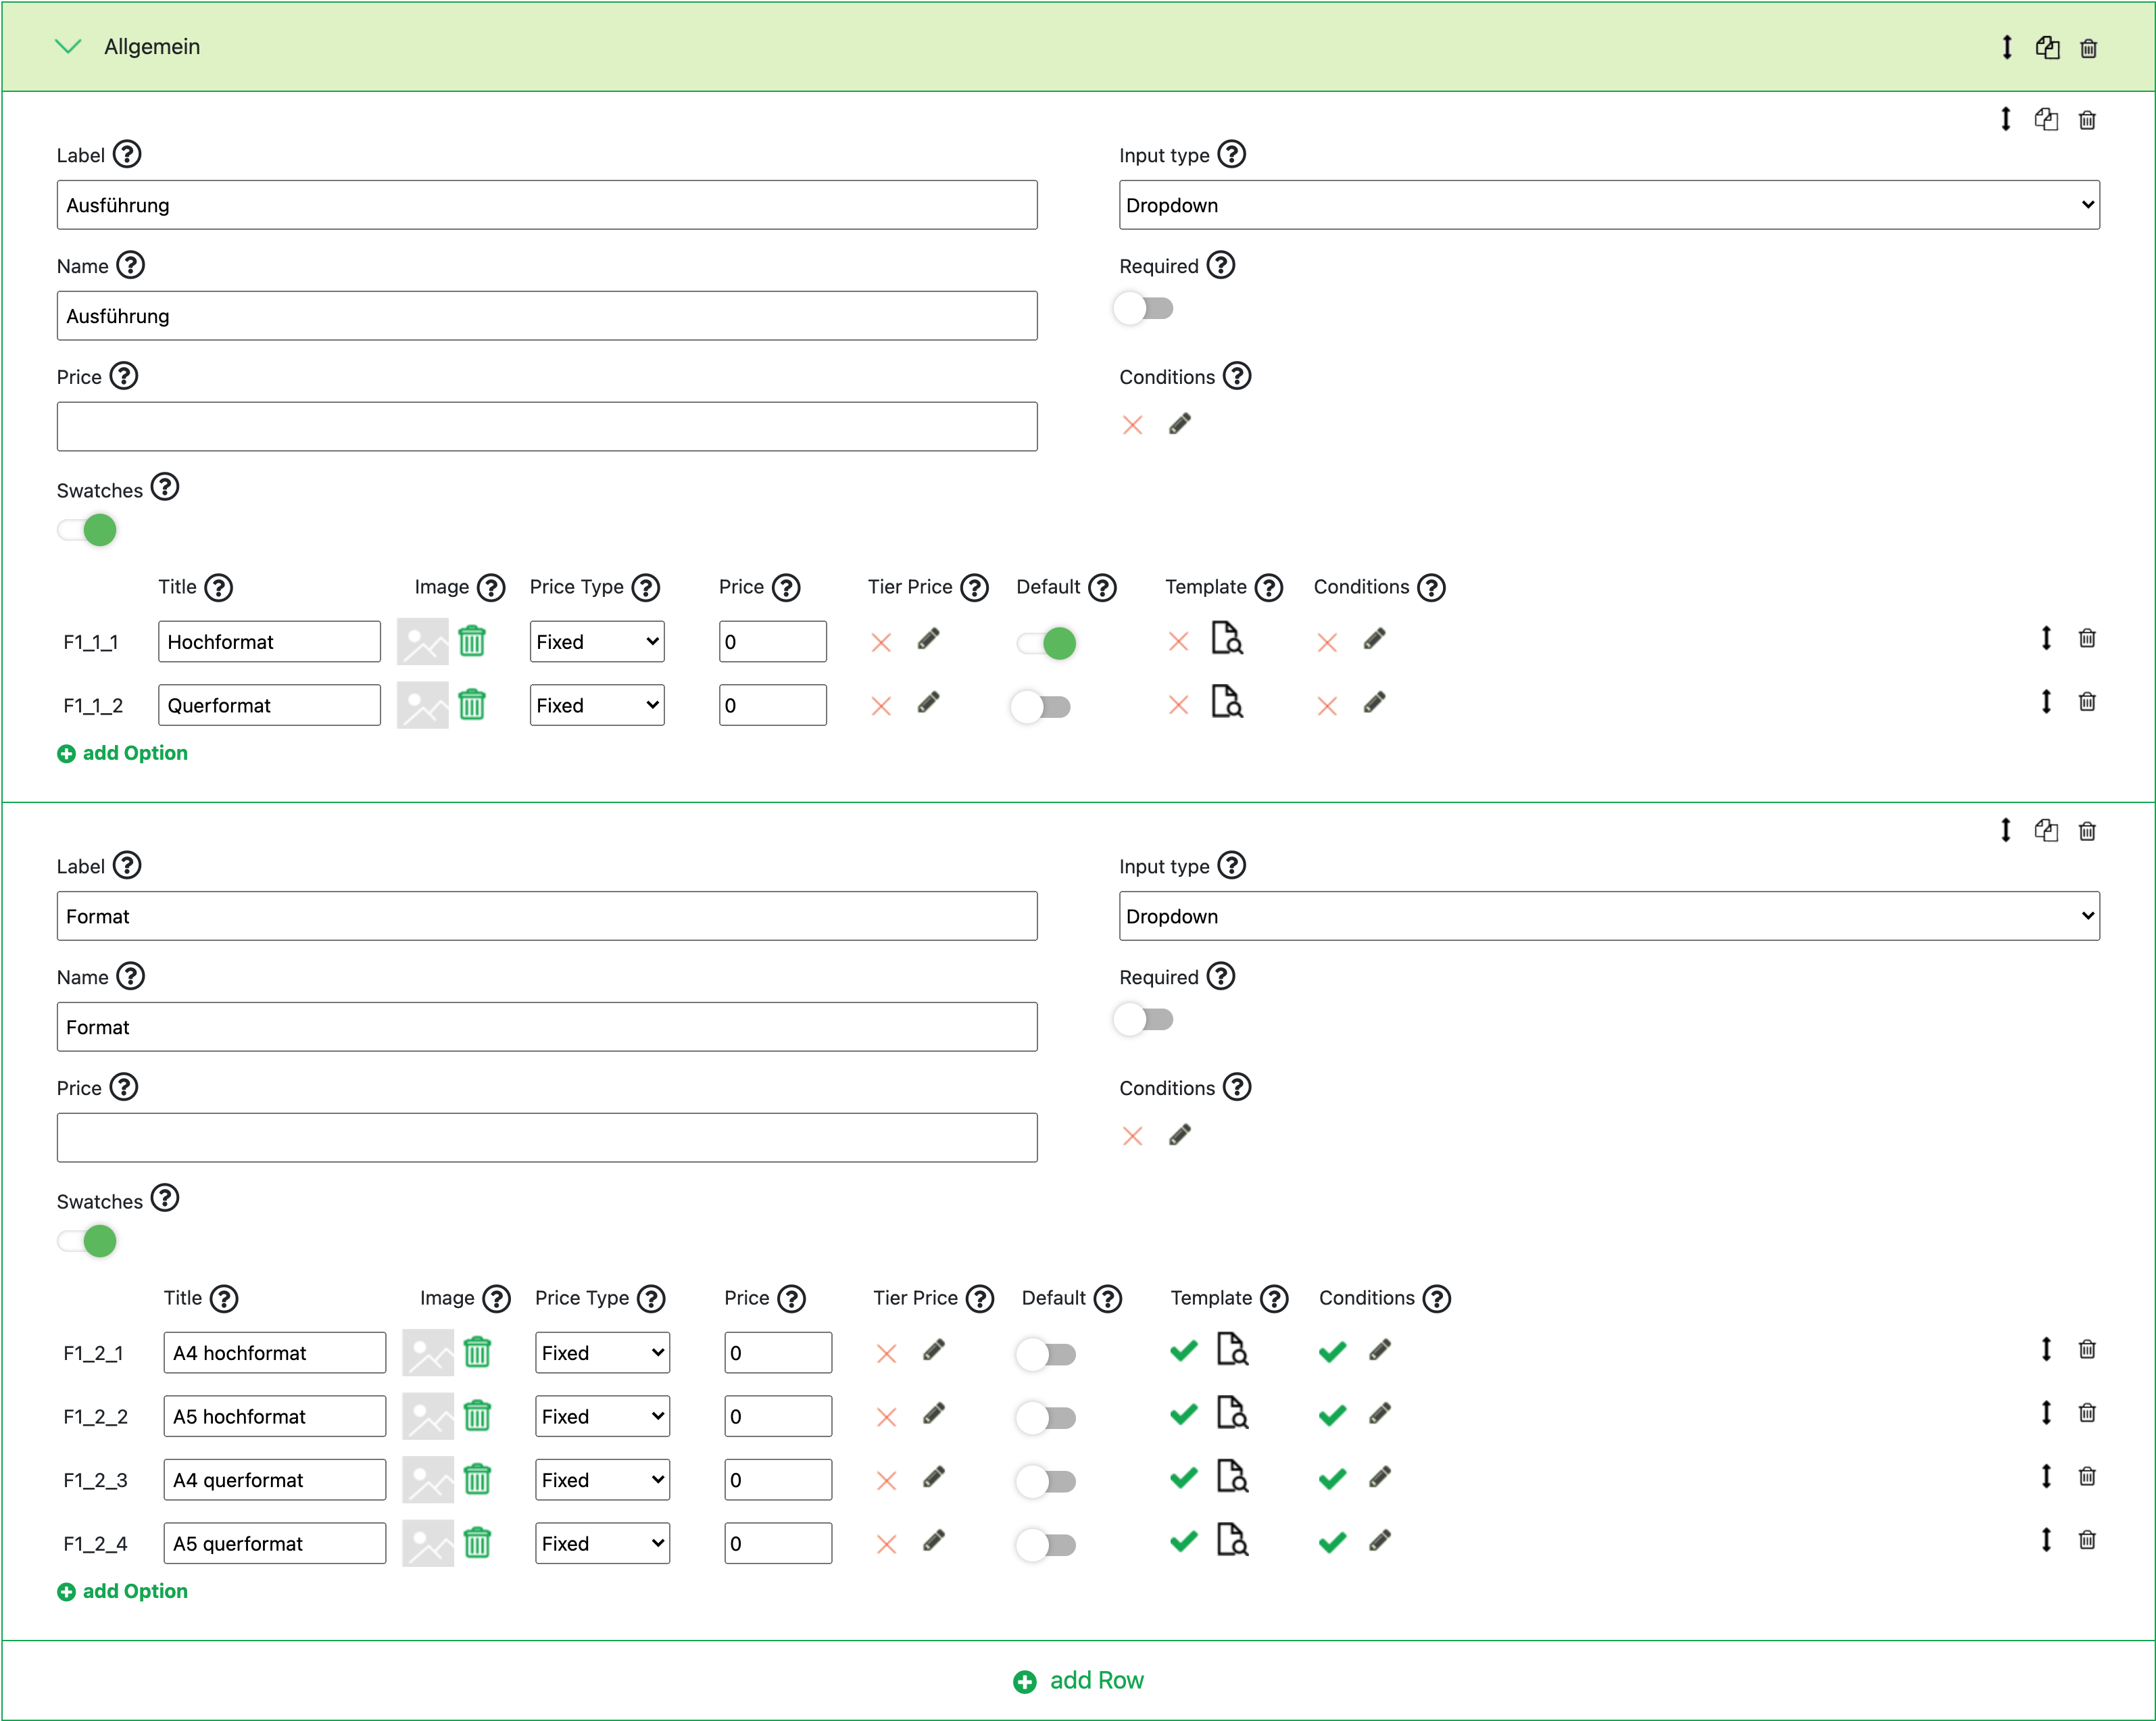Click image thumbnail for Hochformat option
The image size is (2156, 1721).
[x=422, y=642]
